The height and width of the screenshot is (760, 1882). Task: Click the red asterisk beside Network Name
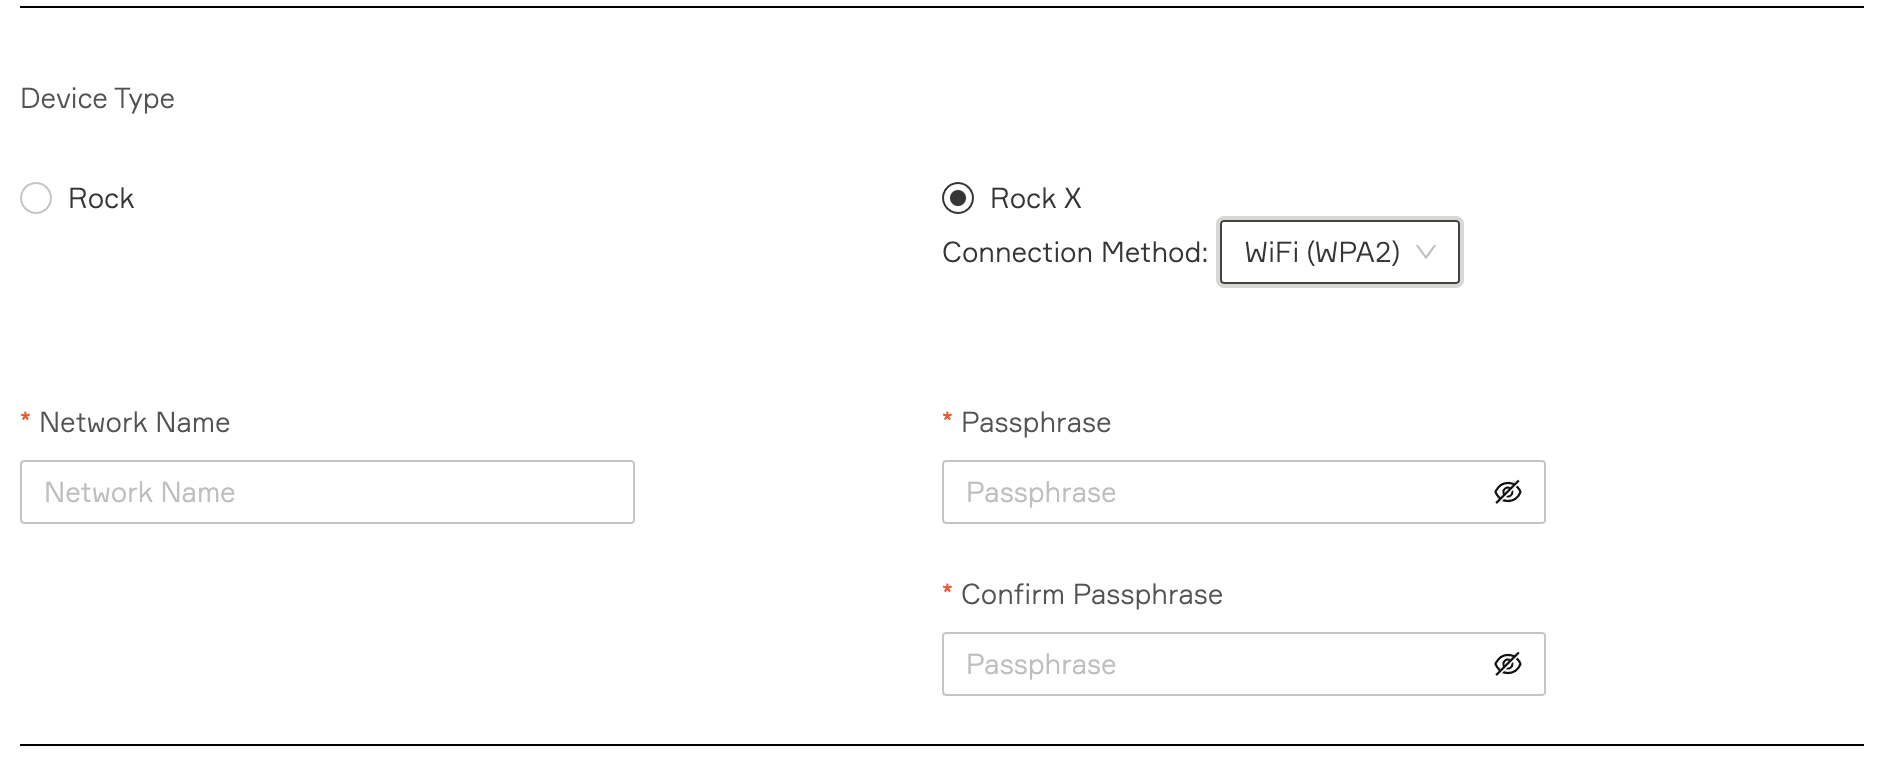click(x=25, y=420)
